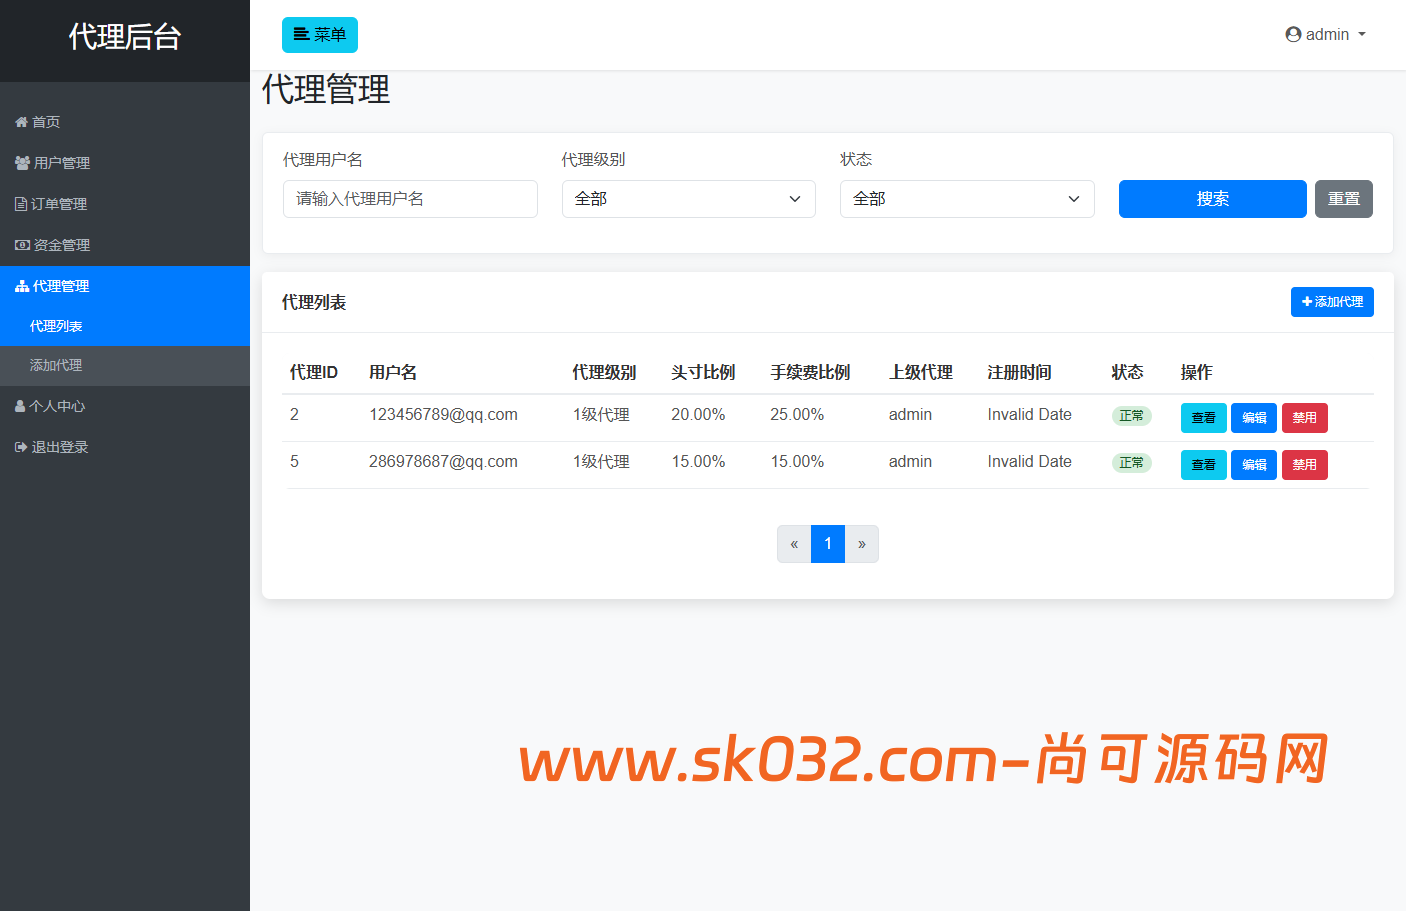1406x911 pixels.
Task: Click username 286978687@qq.com cell
Action: 443,462
